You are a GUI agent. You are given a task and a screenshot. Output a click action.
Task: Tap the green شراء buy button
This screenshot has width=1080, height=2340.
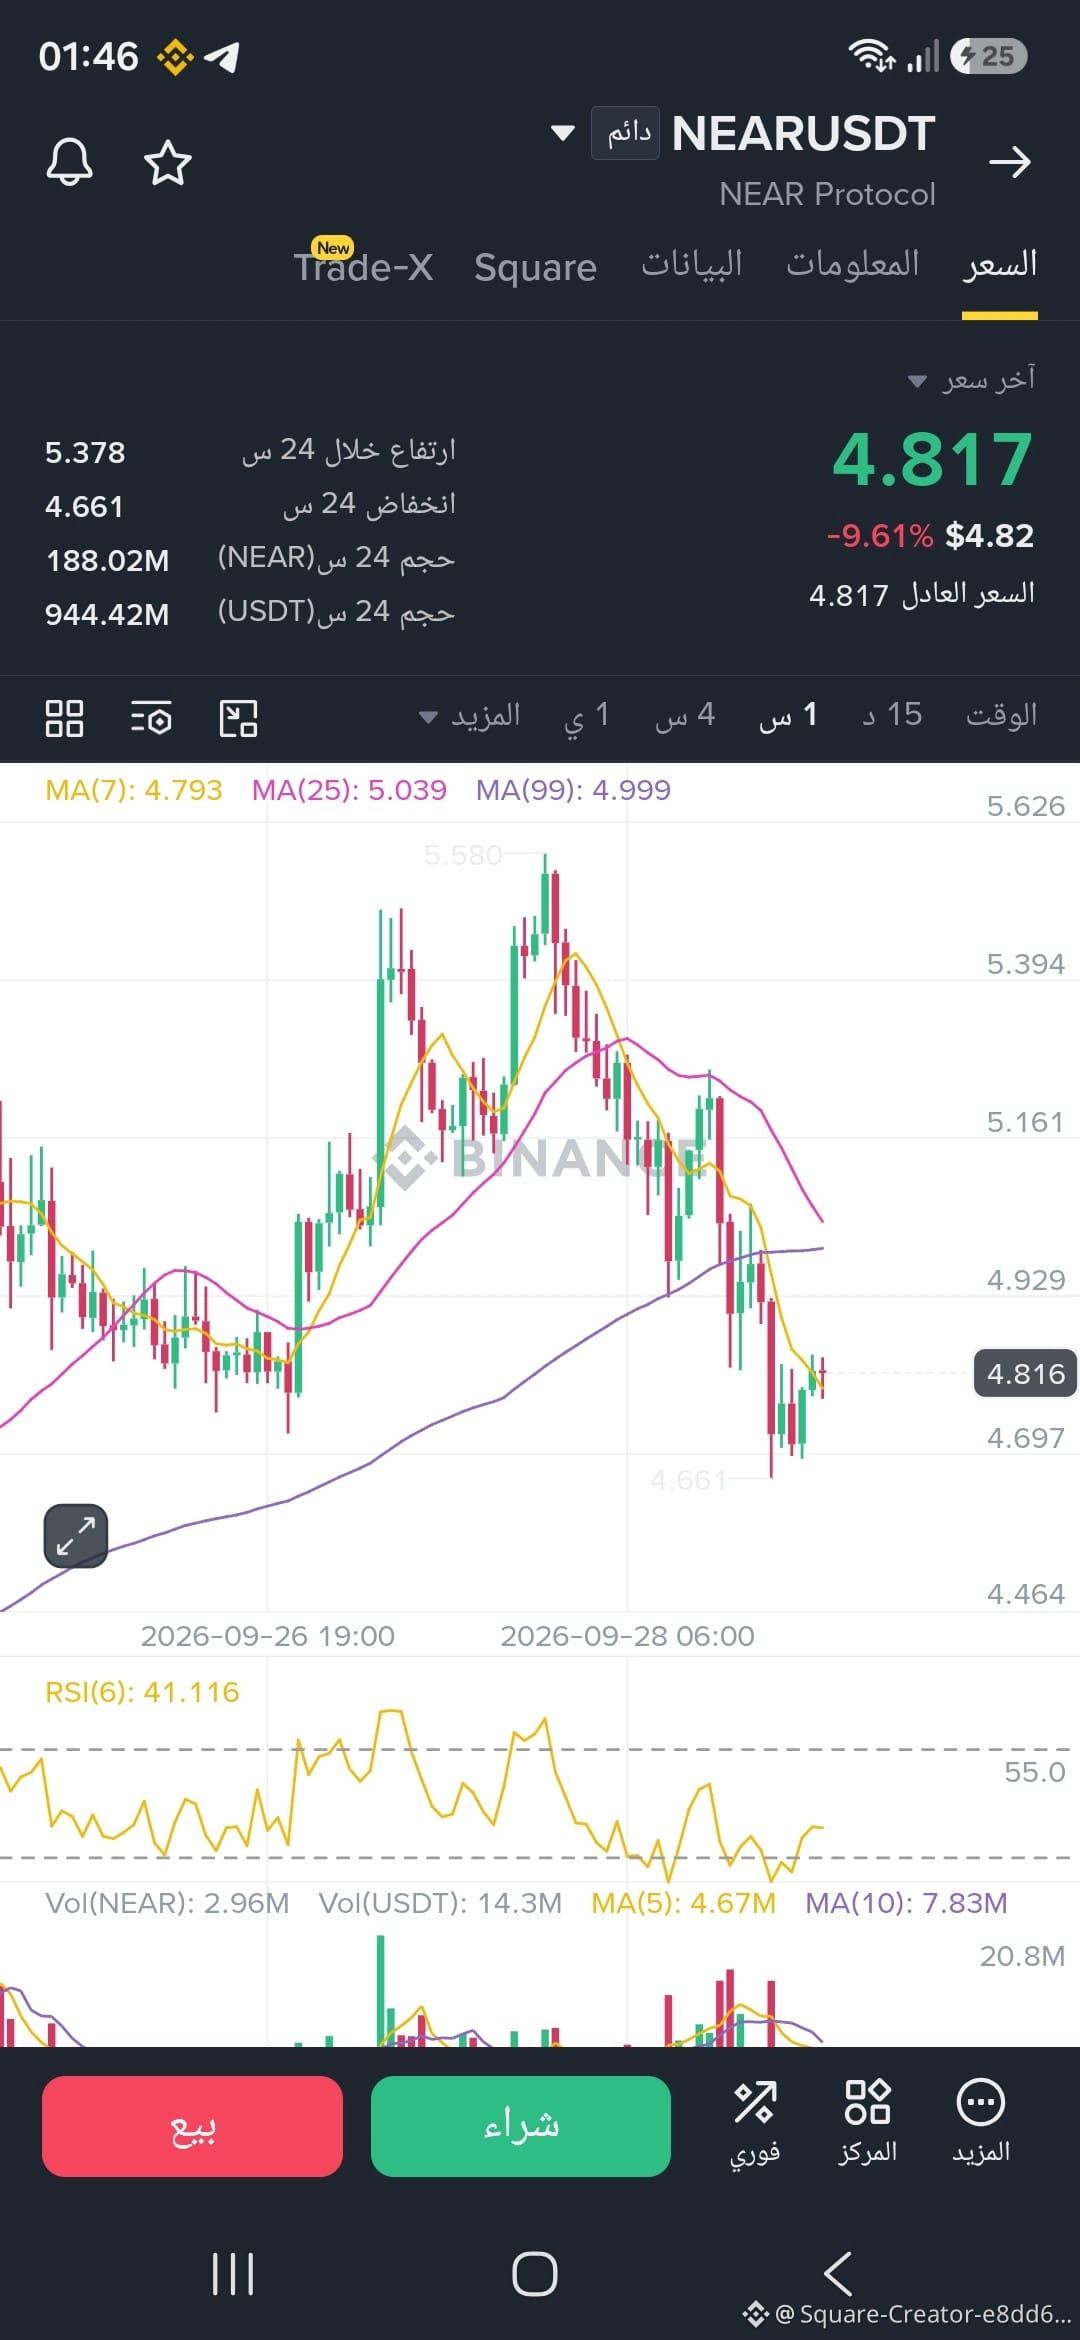point(520,2126)
